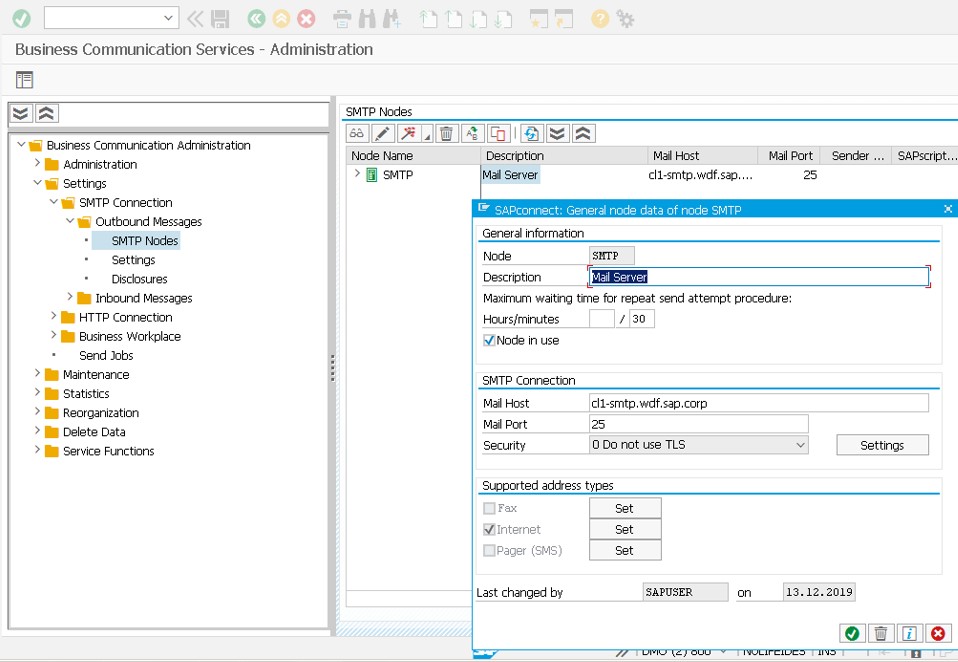The image size is (958, 662).
Task: Open Help via the question mark icon
Action: [600, 19]
